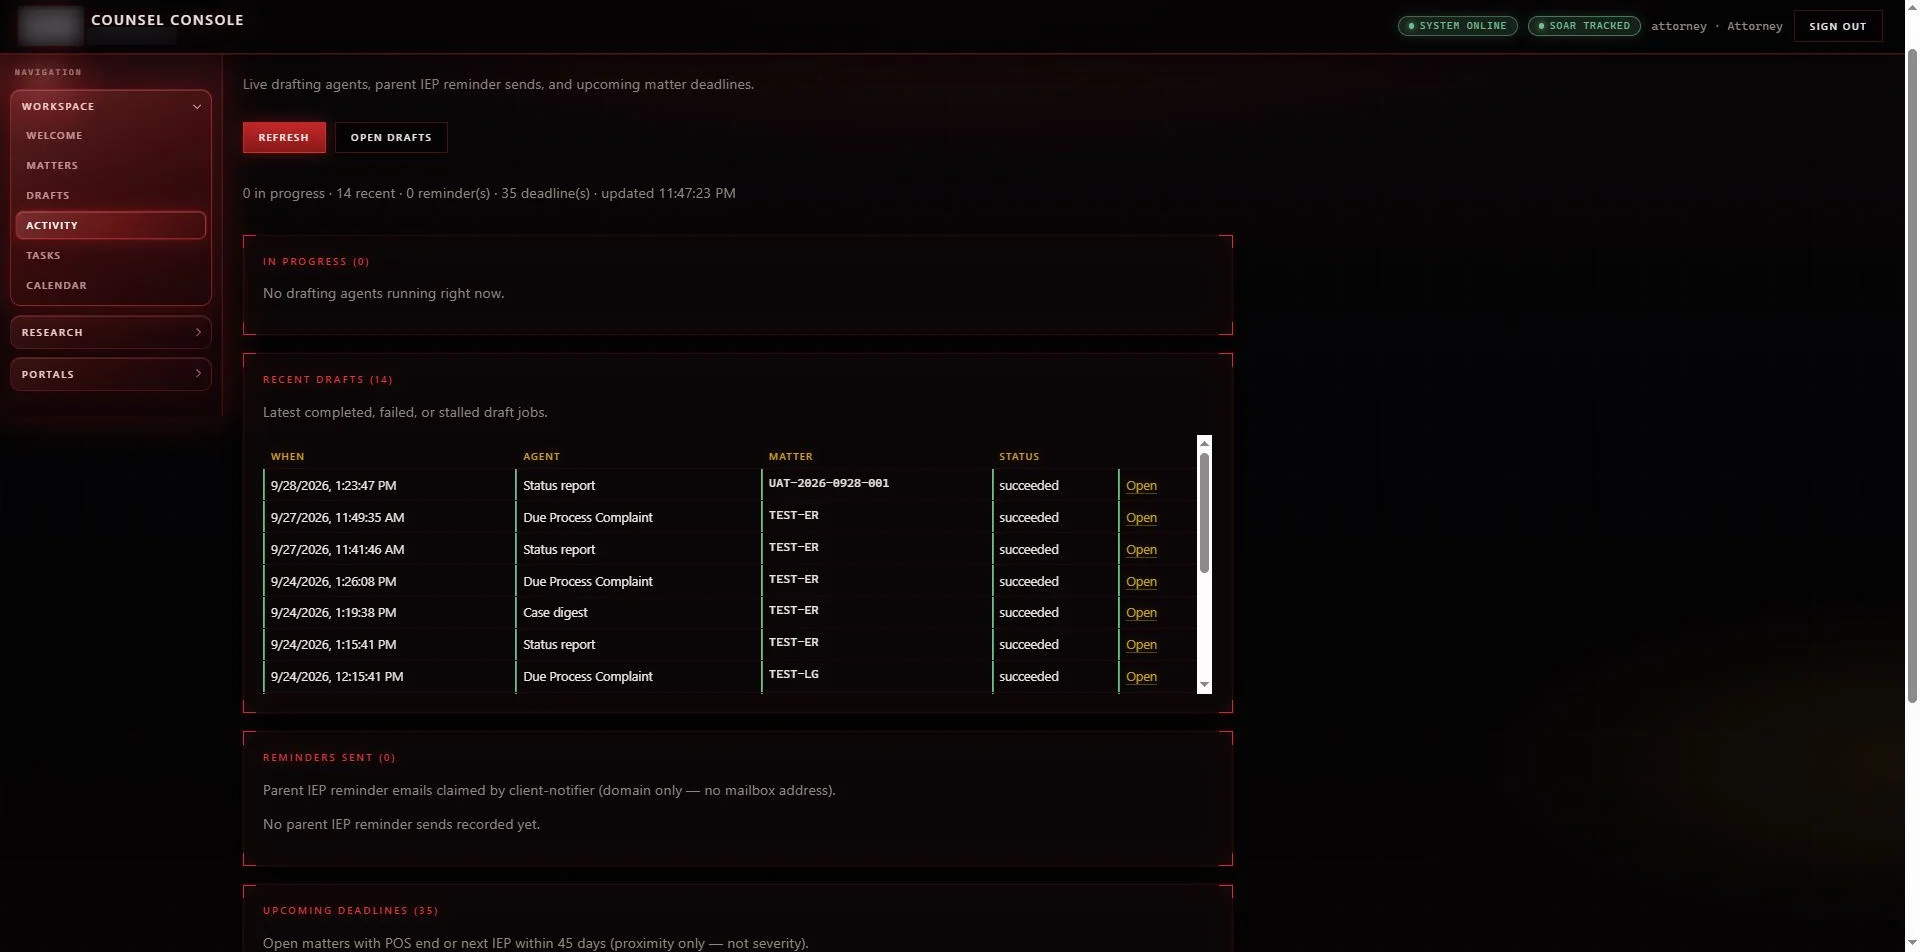Click the SOAR Tracked status badge
The width and height of the screenshot is (1920, 952).
pyautogui.click(x=1584, y=26)
